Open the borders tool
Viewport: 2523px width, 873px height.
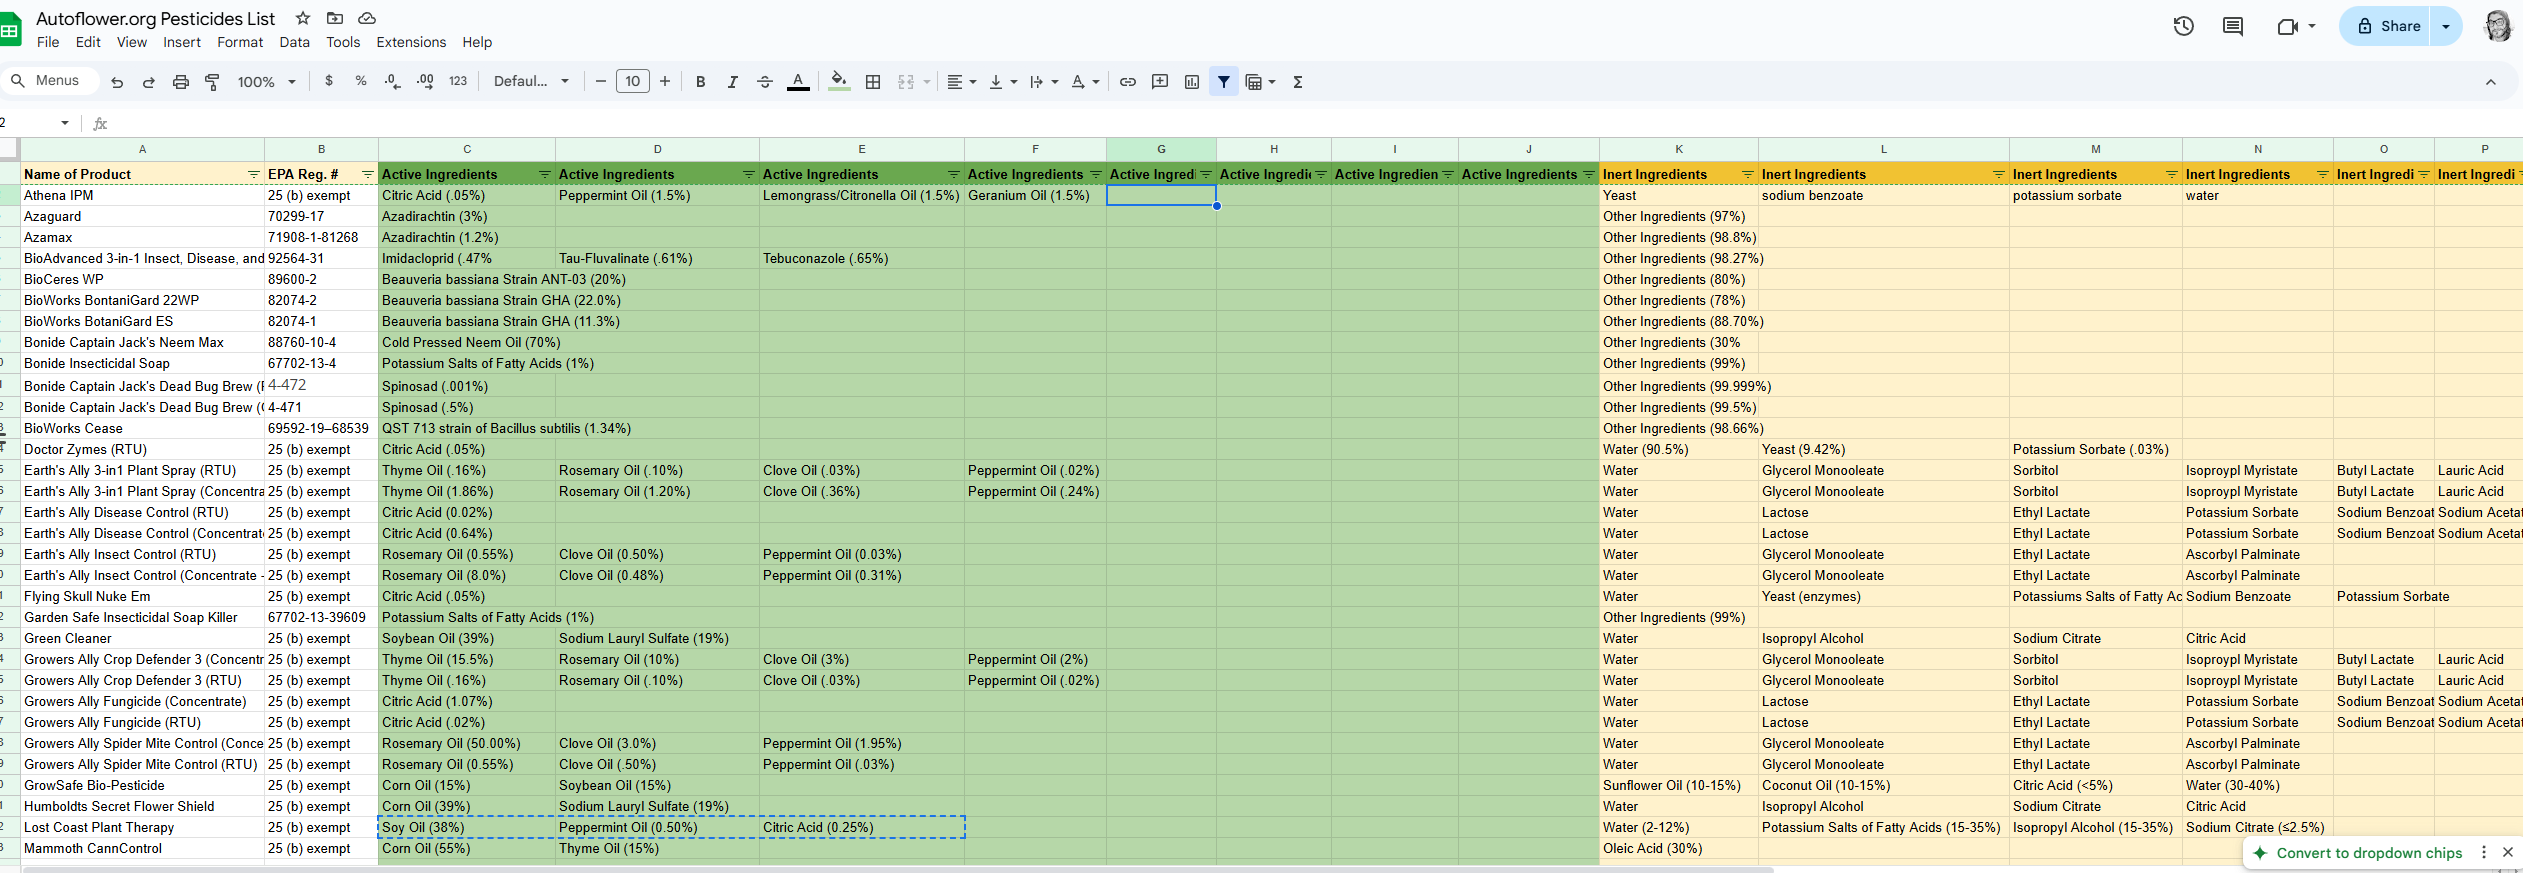(x=873, y=82)
